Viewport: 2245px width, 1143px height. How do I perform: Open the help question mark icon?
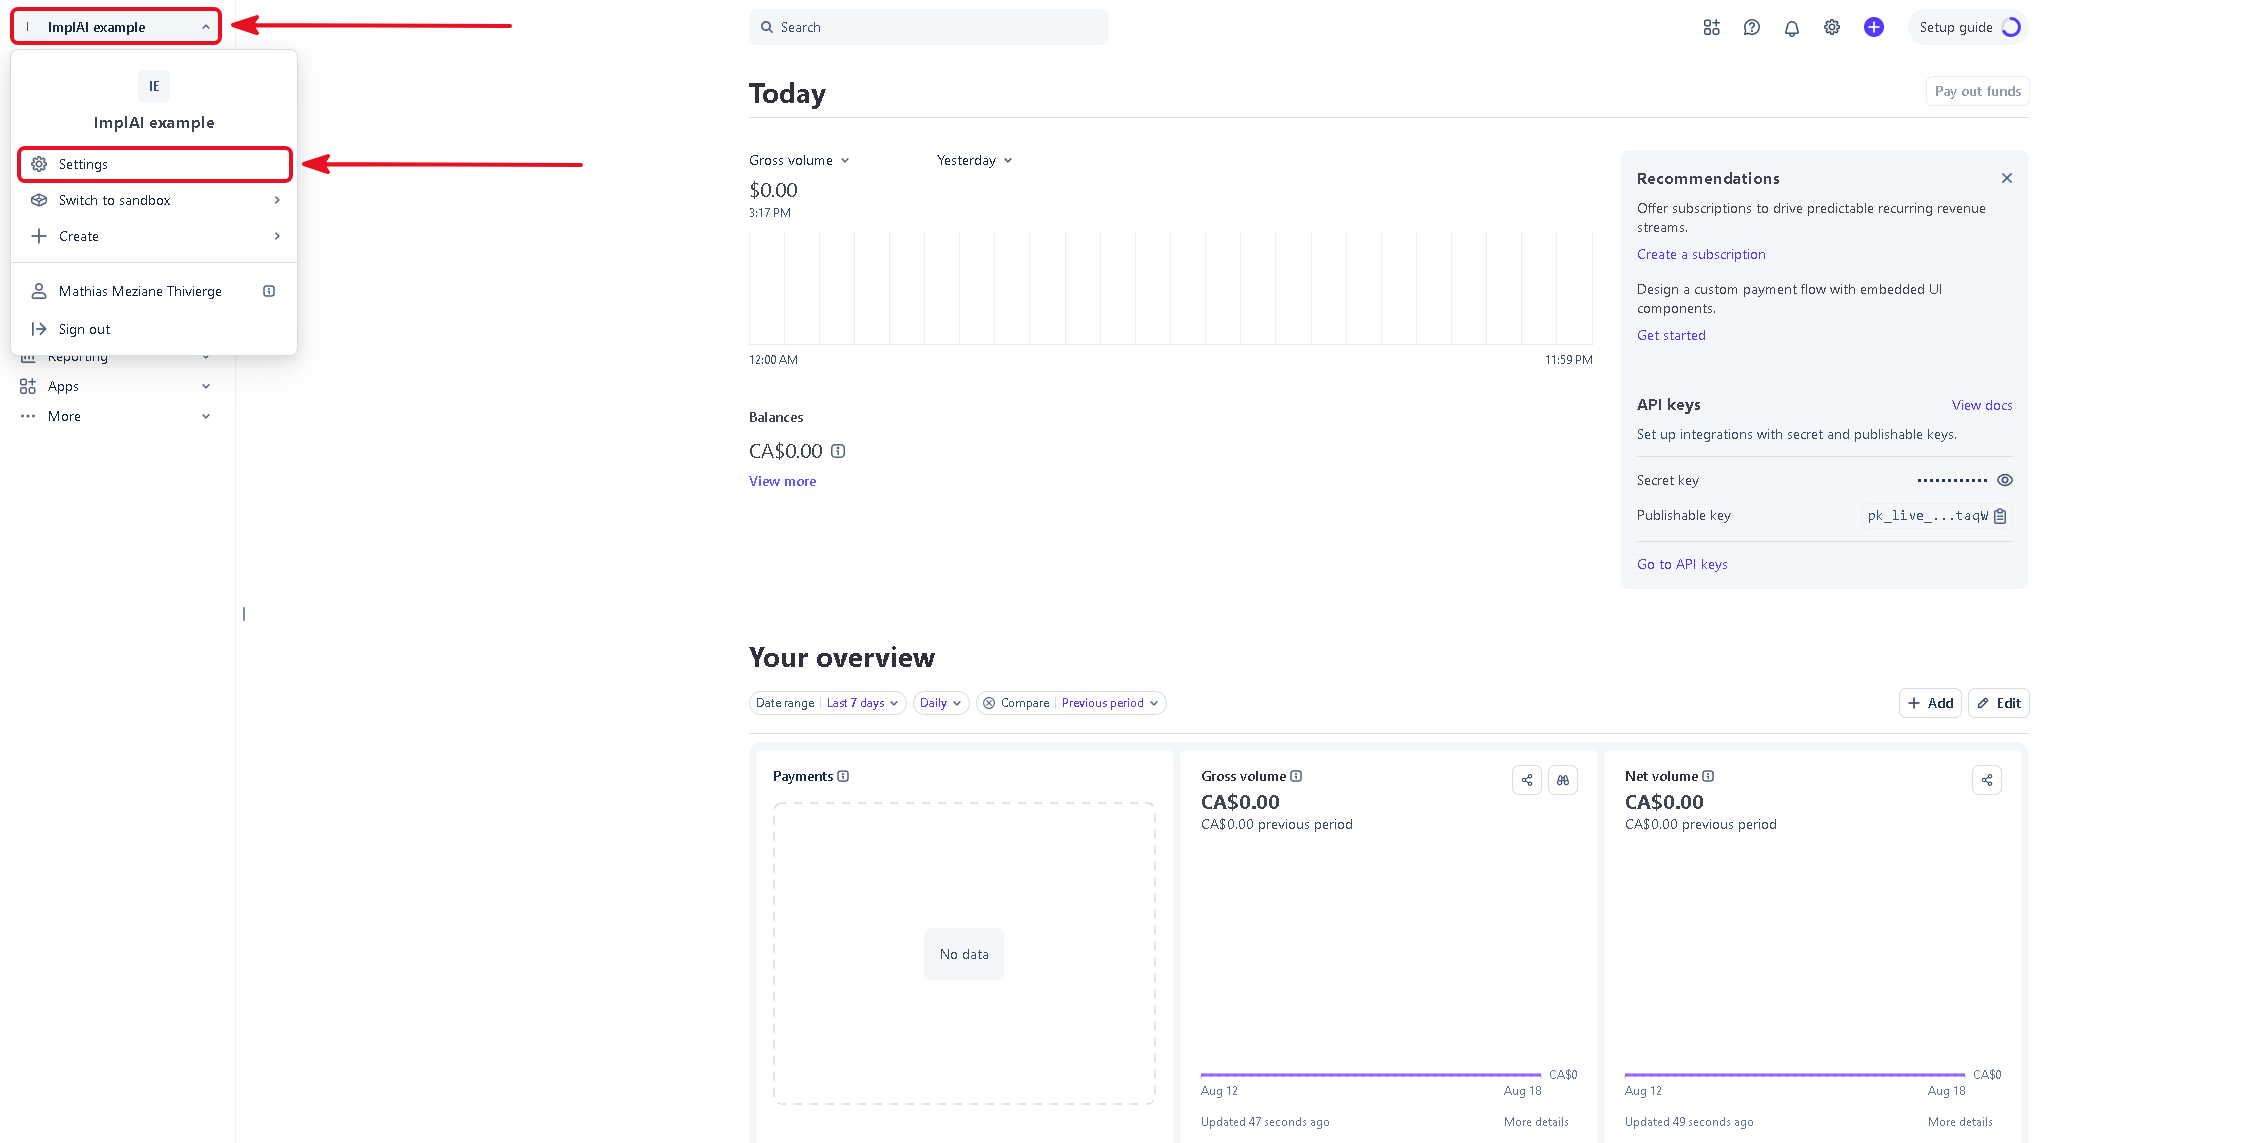(1751, 27)
